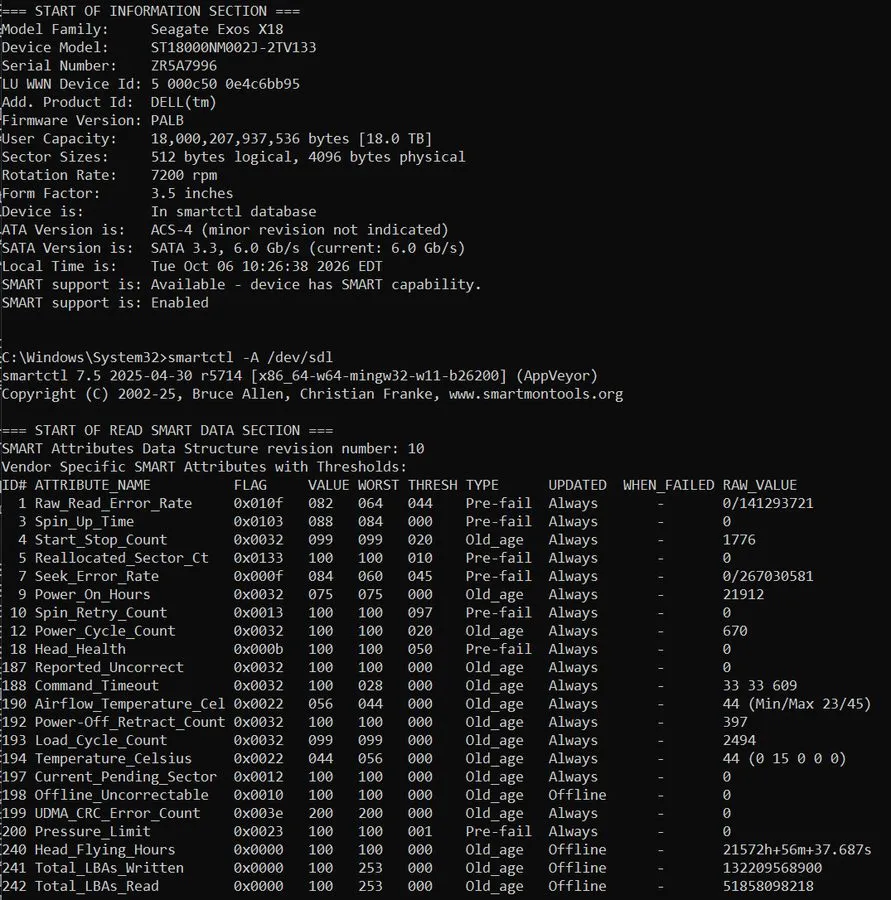Select Spin_Retry_Count threshold value 097

coord(420,613)
